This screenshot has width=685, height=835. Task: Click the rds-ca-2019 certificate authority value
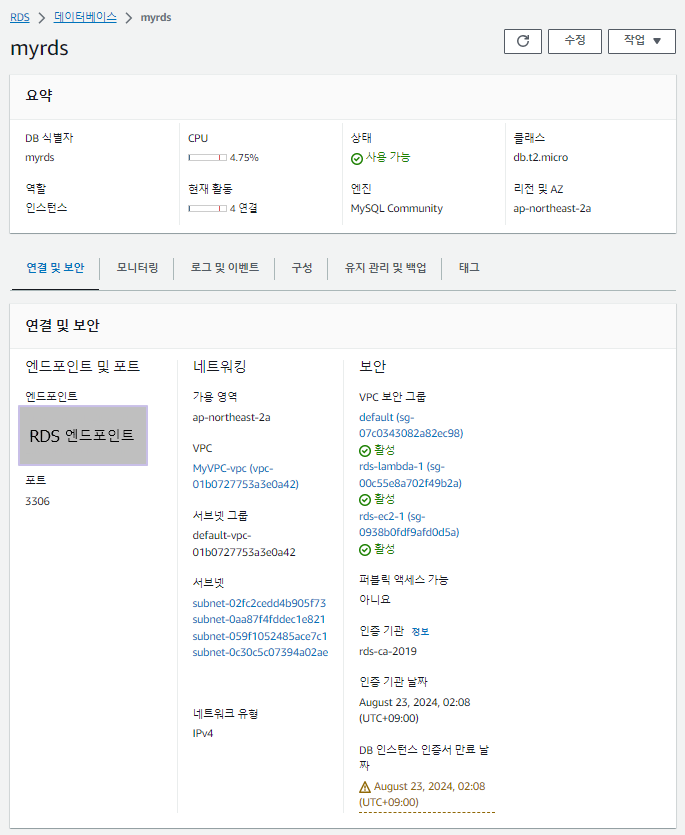[x=388, y=651]
